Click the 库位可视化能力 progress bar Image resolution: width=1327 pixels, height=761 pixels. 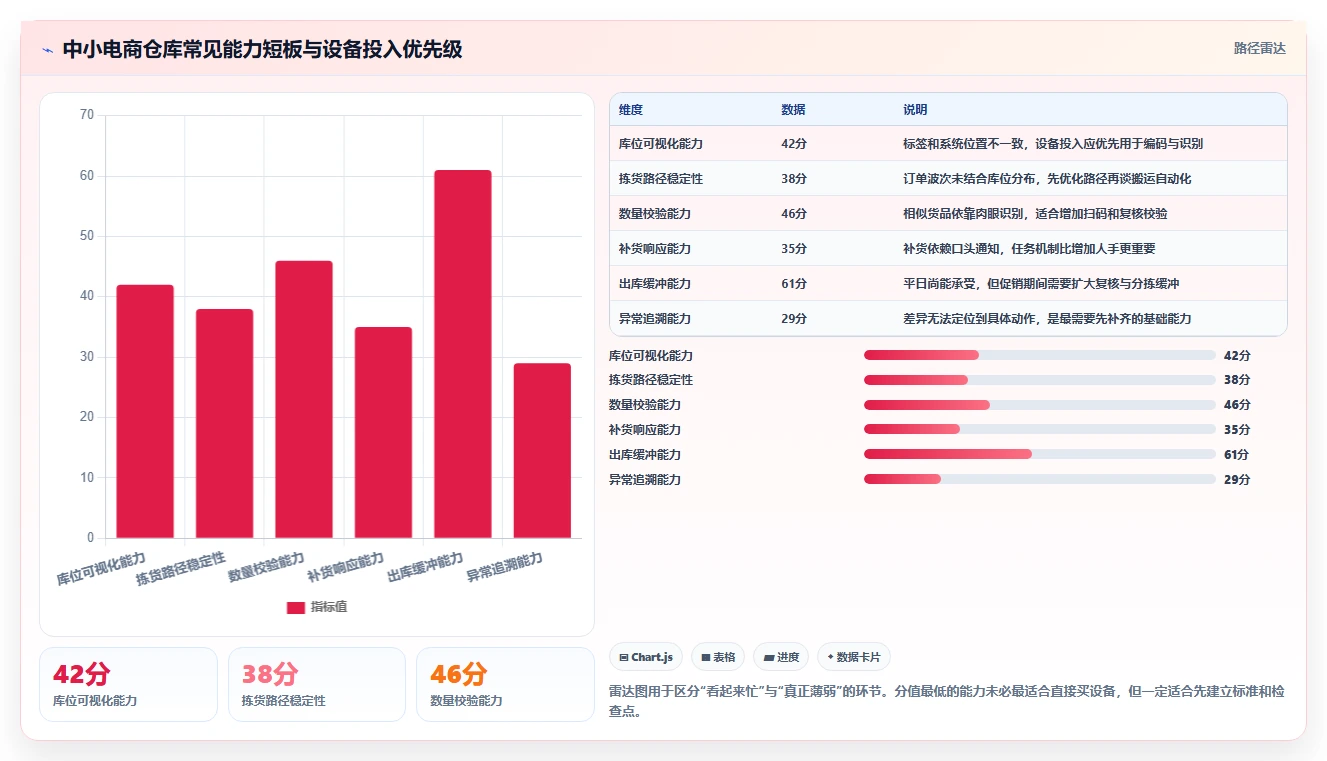coord(1040,355)
